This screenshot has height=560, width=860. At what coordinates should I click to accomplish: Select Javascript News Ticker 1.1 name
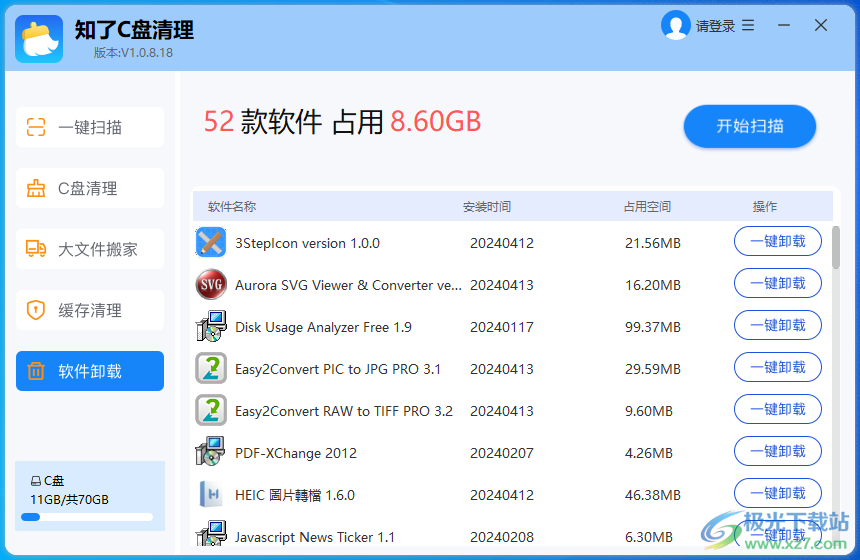(315, 537)
